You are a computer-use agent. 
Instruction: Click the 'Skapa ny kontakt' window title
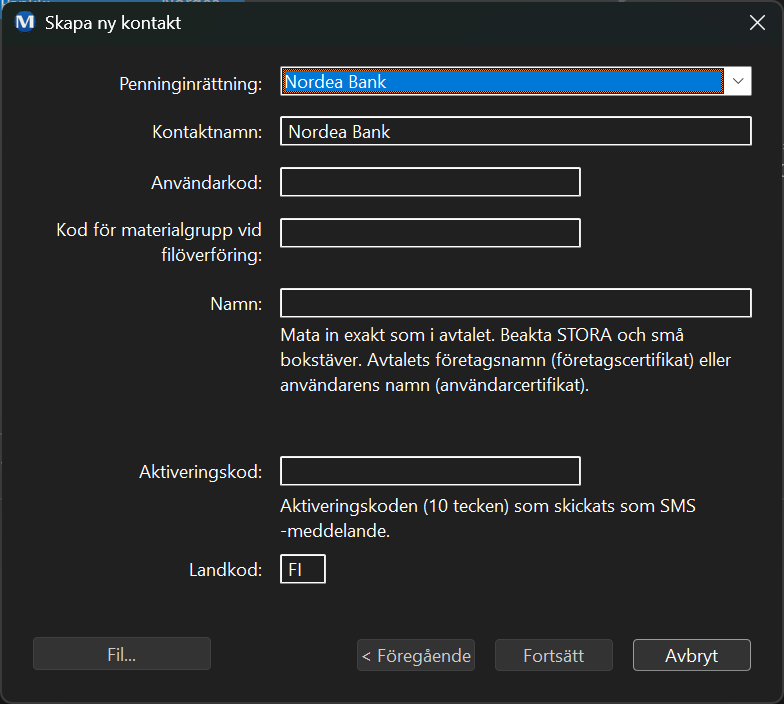(x=113, y=23)
